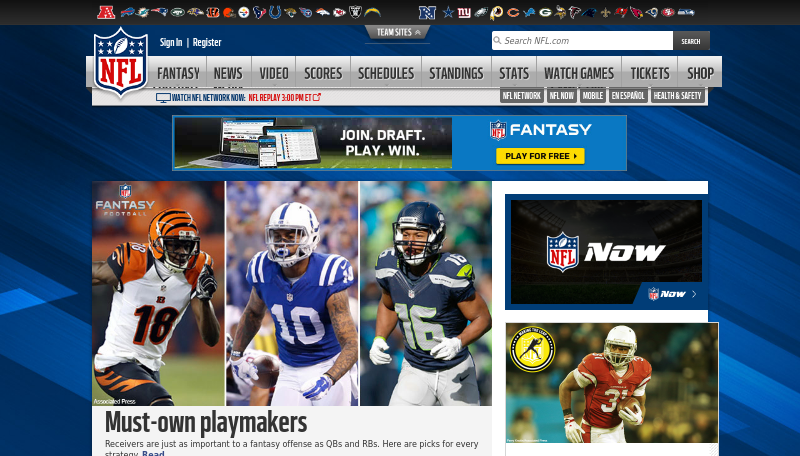Open Chargers lightning bolt logo

click(372, 12)
